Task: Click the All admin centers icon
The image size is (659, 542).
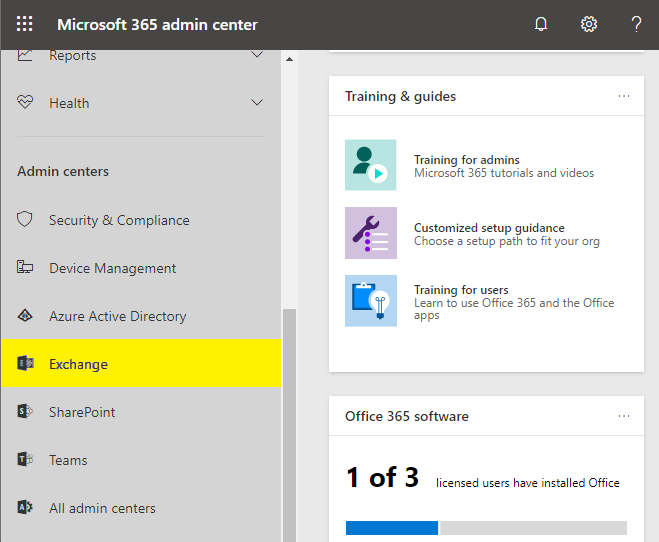Action: click(x=25, y=507)
